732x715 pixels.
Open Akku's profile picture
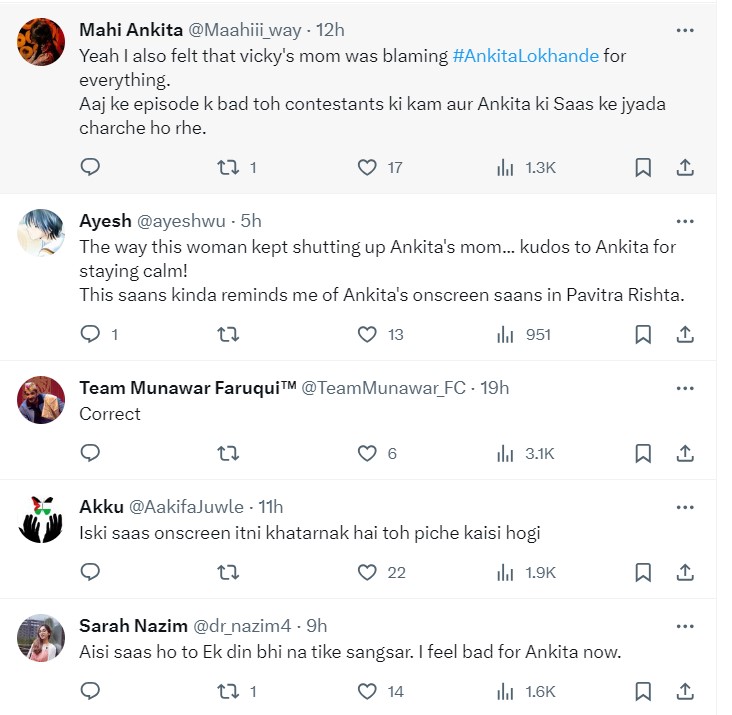pos(43,520)
